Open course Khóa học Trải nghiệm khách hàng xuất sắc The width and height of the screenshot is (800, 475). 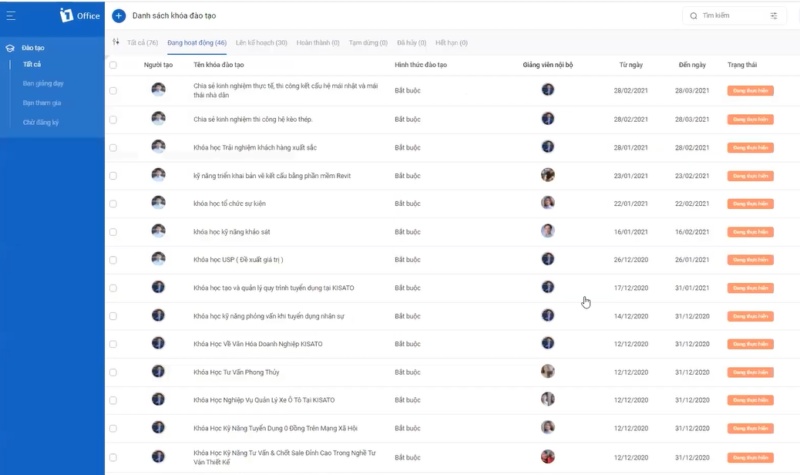(x=255, y=147)
